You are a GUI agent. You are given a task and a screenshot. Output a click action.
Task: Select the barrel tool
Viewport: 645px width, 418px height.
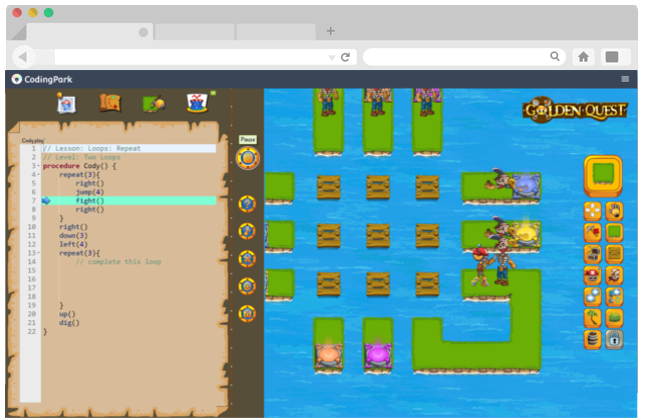click(x=593, y=339)
